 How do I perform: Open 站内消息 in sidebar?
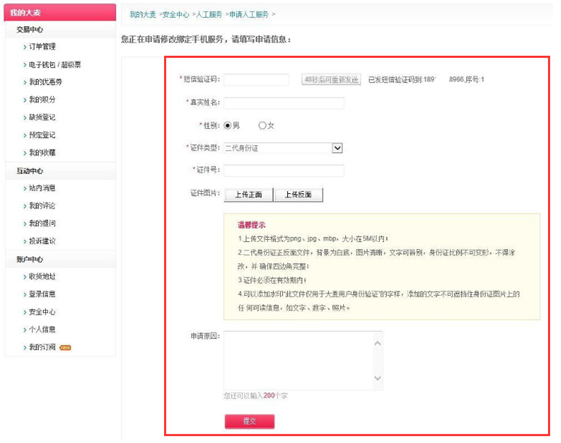(42, 188)
